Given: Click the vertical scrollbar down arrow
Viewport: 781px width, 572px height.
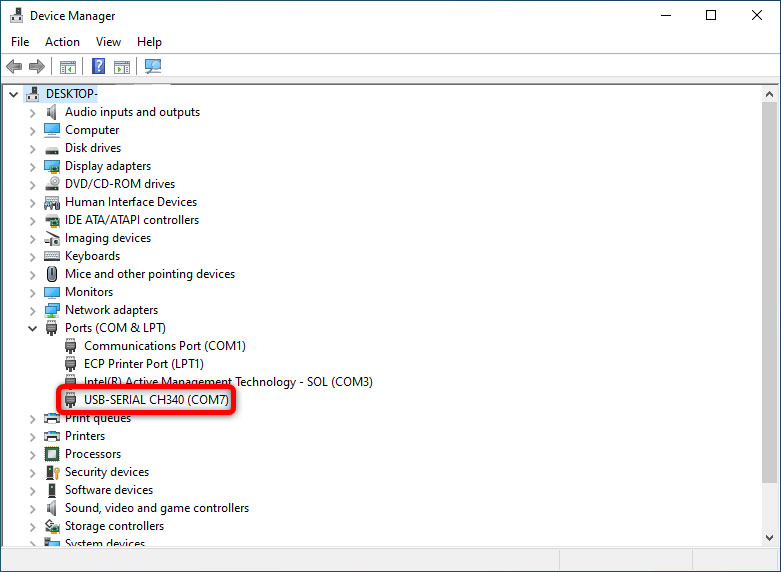Looking at the screenshot, I should [770, 538].
